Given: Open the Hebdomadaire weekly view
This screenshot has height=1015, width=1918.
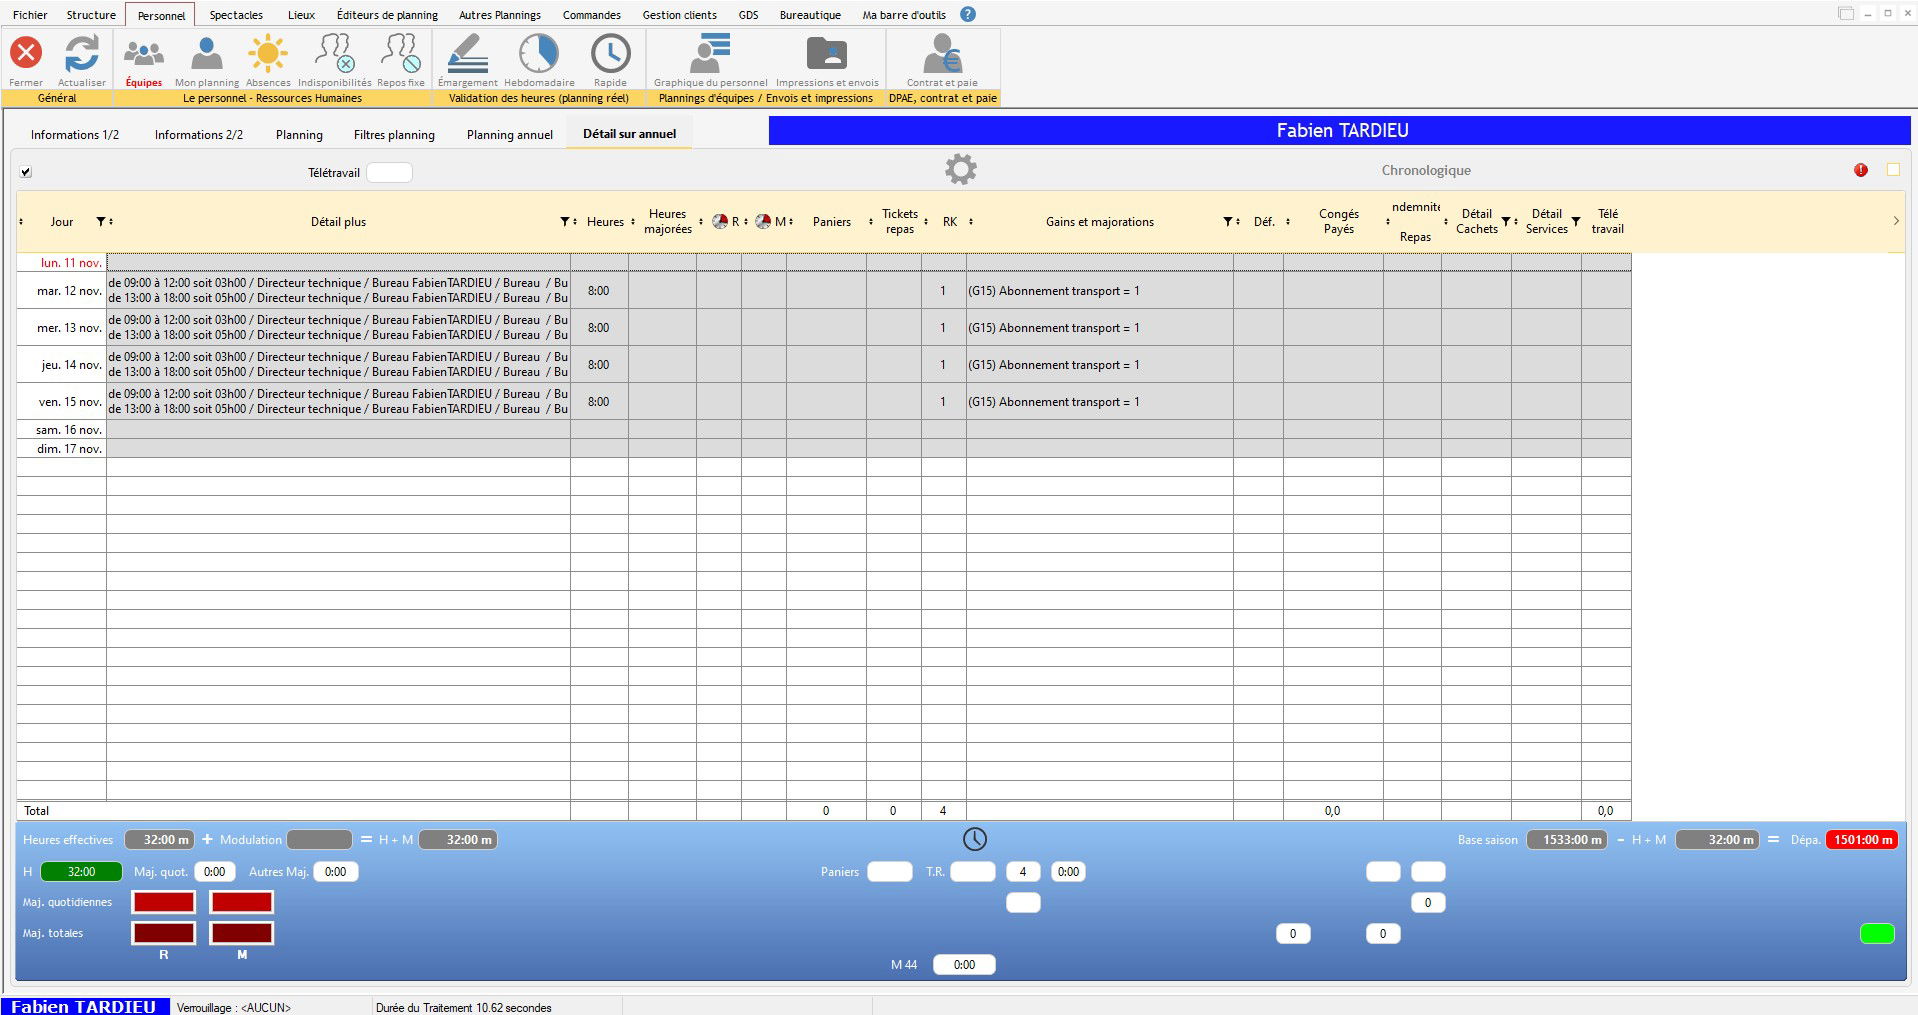Looking at the screenshot, I should click(x=538, y=54).
